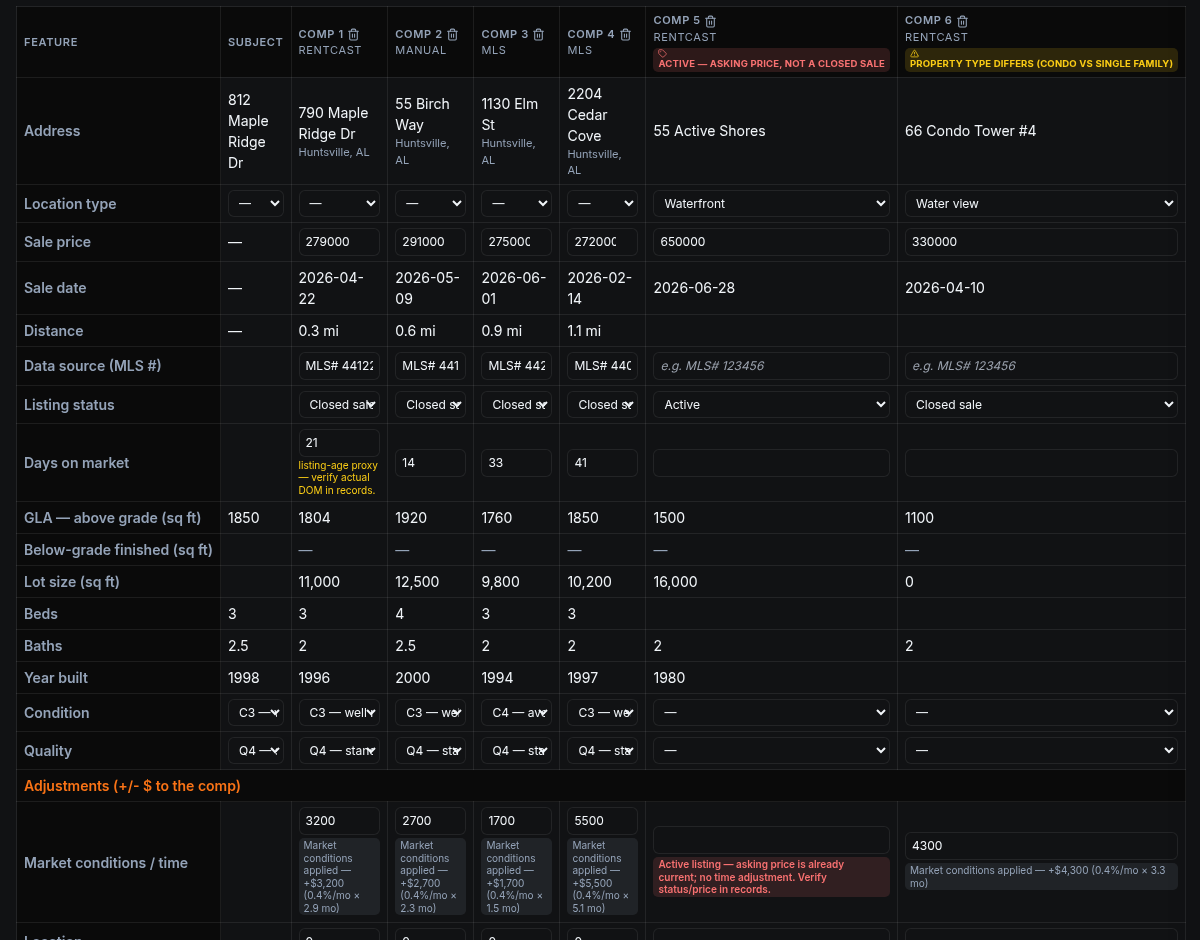Open Comp 1 listing status dropdown
This screenshot has height=940, width=1200.
[x=339, y=405]
